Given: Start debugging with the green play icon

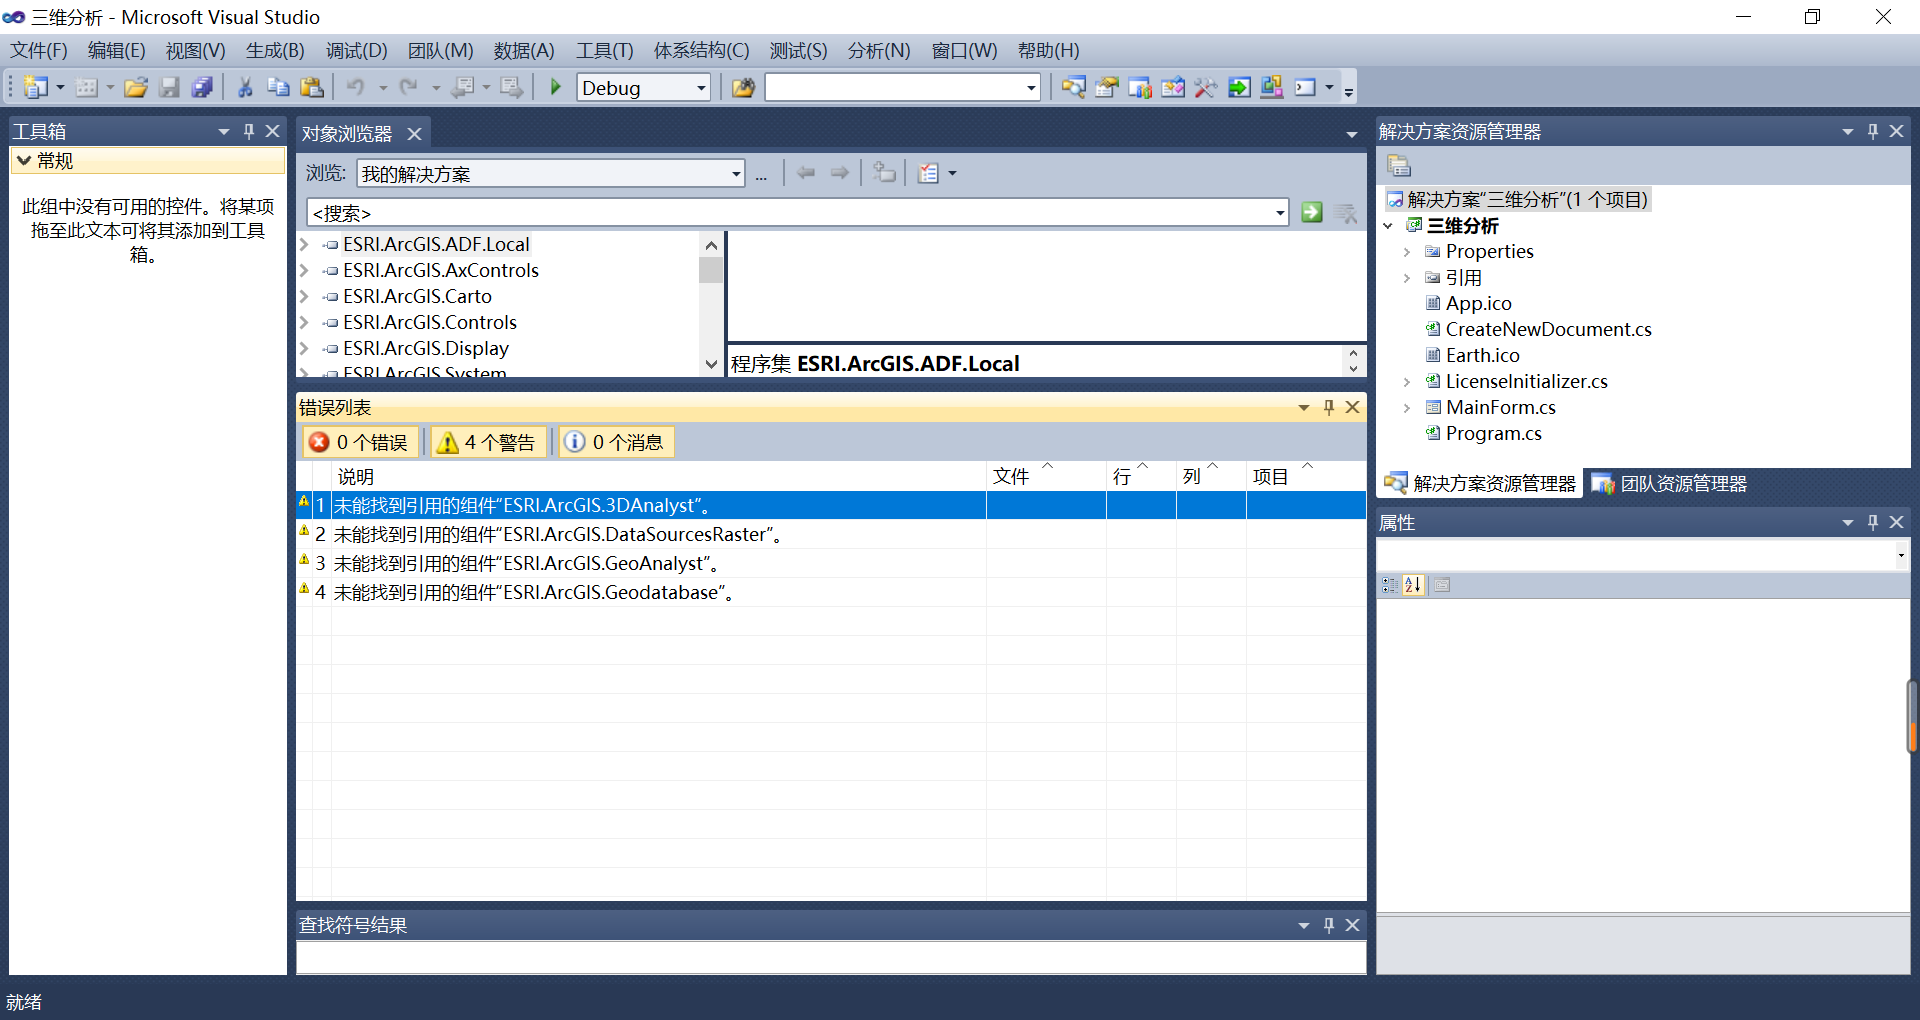Looking at the screenshot, I should coord(556,88).
